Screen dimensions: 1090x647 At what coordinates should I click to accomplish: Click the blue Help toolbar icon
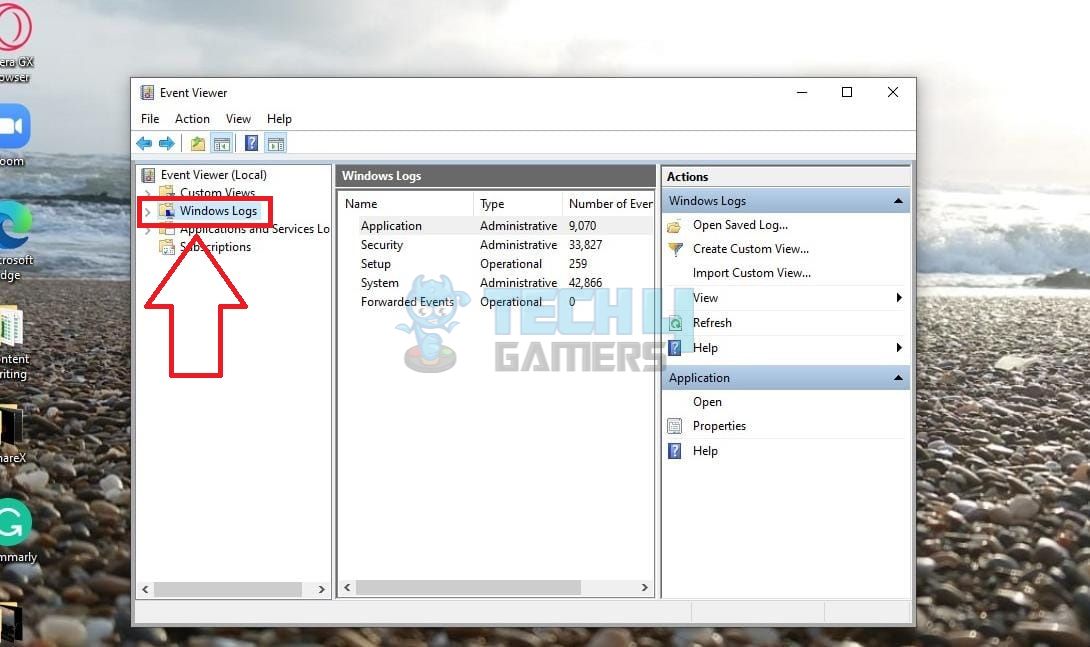point(252,144)
